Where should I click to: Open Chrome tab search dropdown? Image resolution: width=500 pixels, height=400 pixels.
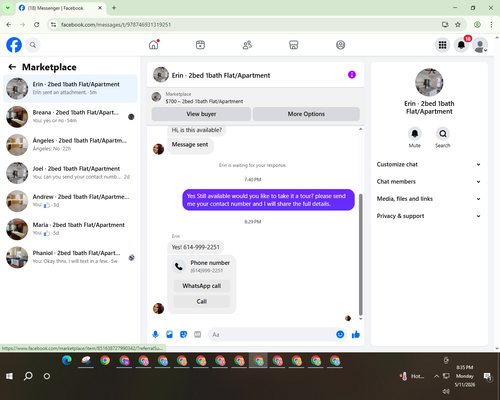[8, 8]
